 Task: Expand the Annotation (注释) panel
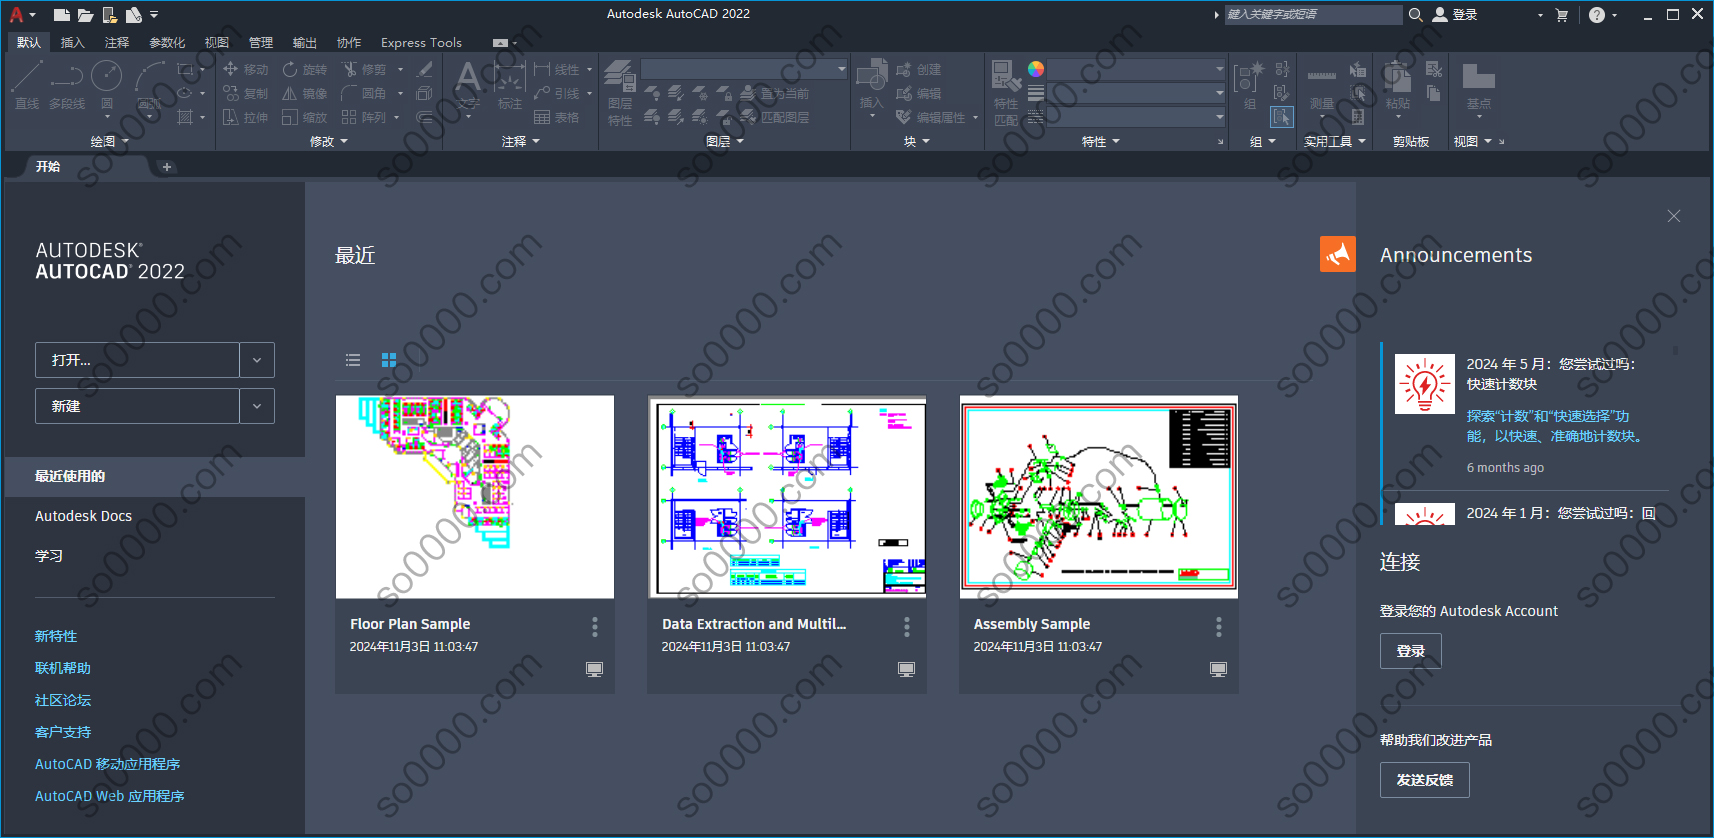point(521,142)
